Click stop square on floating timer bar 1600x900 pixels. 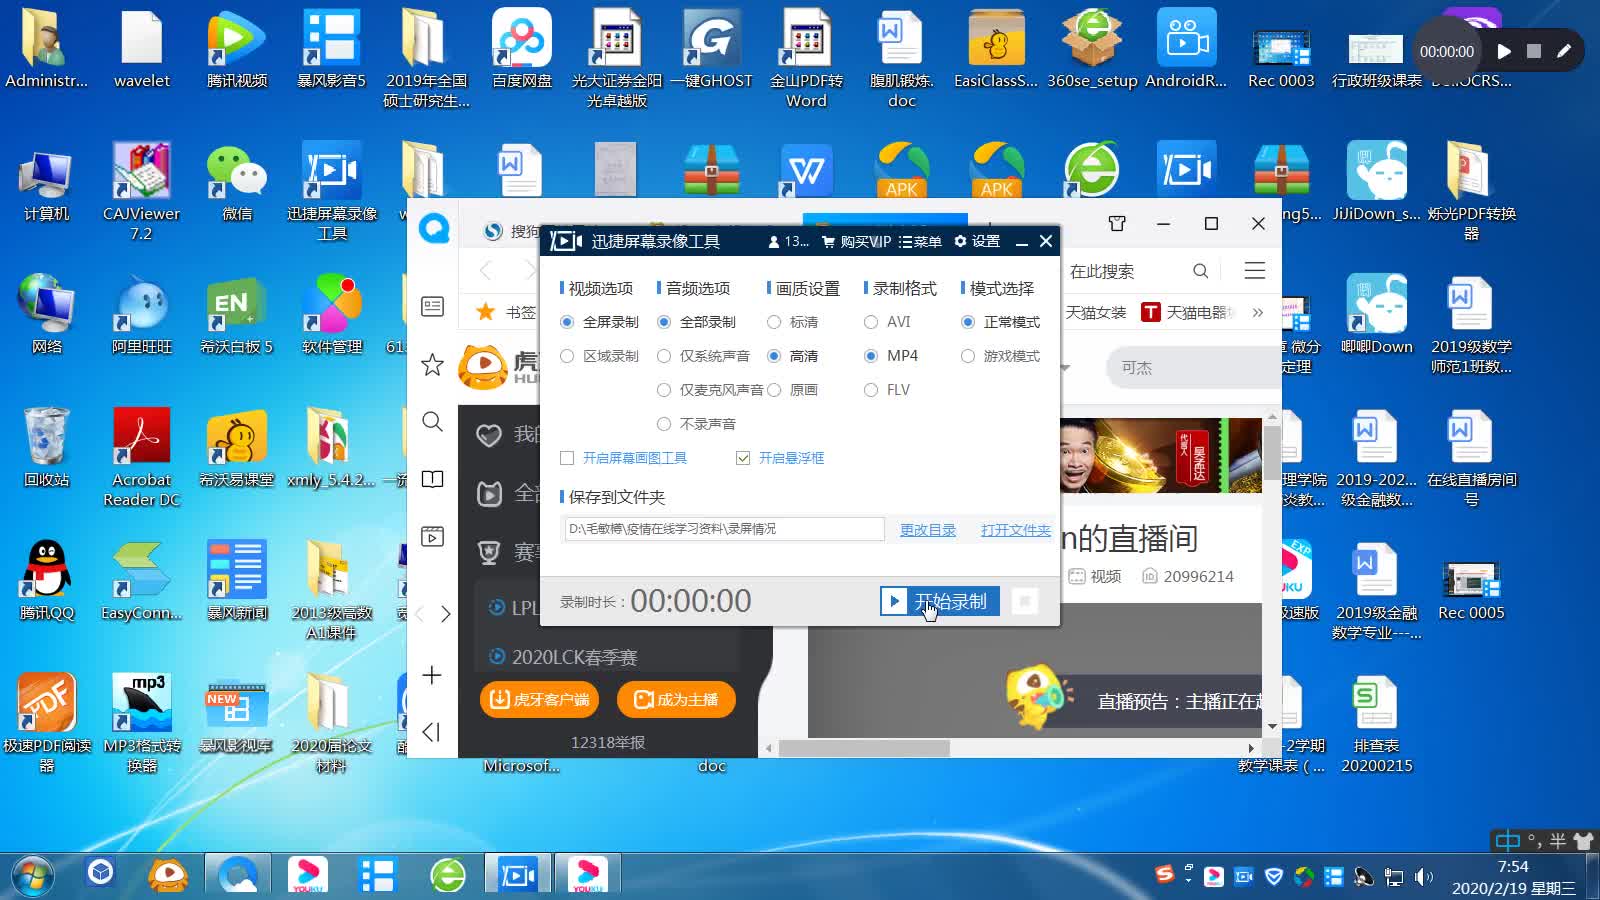[x=1534, y=51]
